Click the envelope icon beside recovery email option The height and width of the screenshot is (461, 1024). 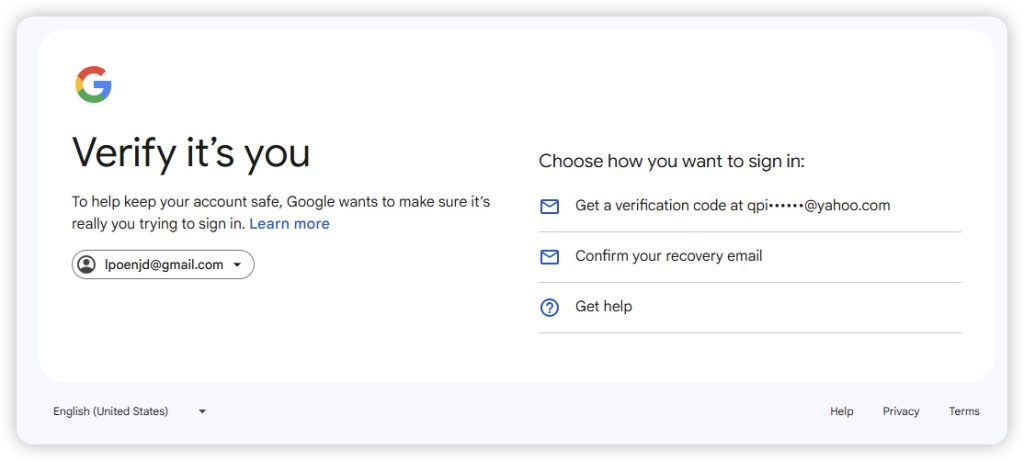click(x=549, y=257)
